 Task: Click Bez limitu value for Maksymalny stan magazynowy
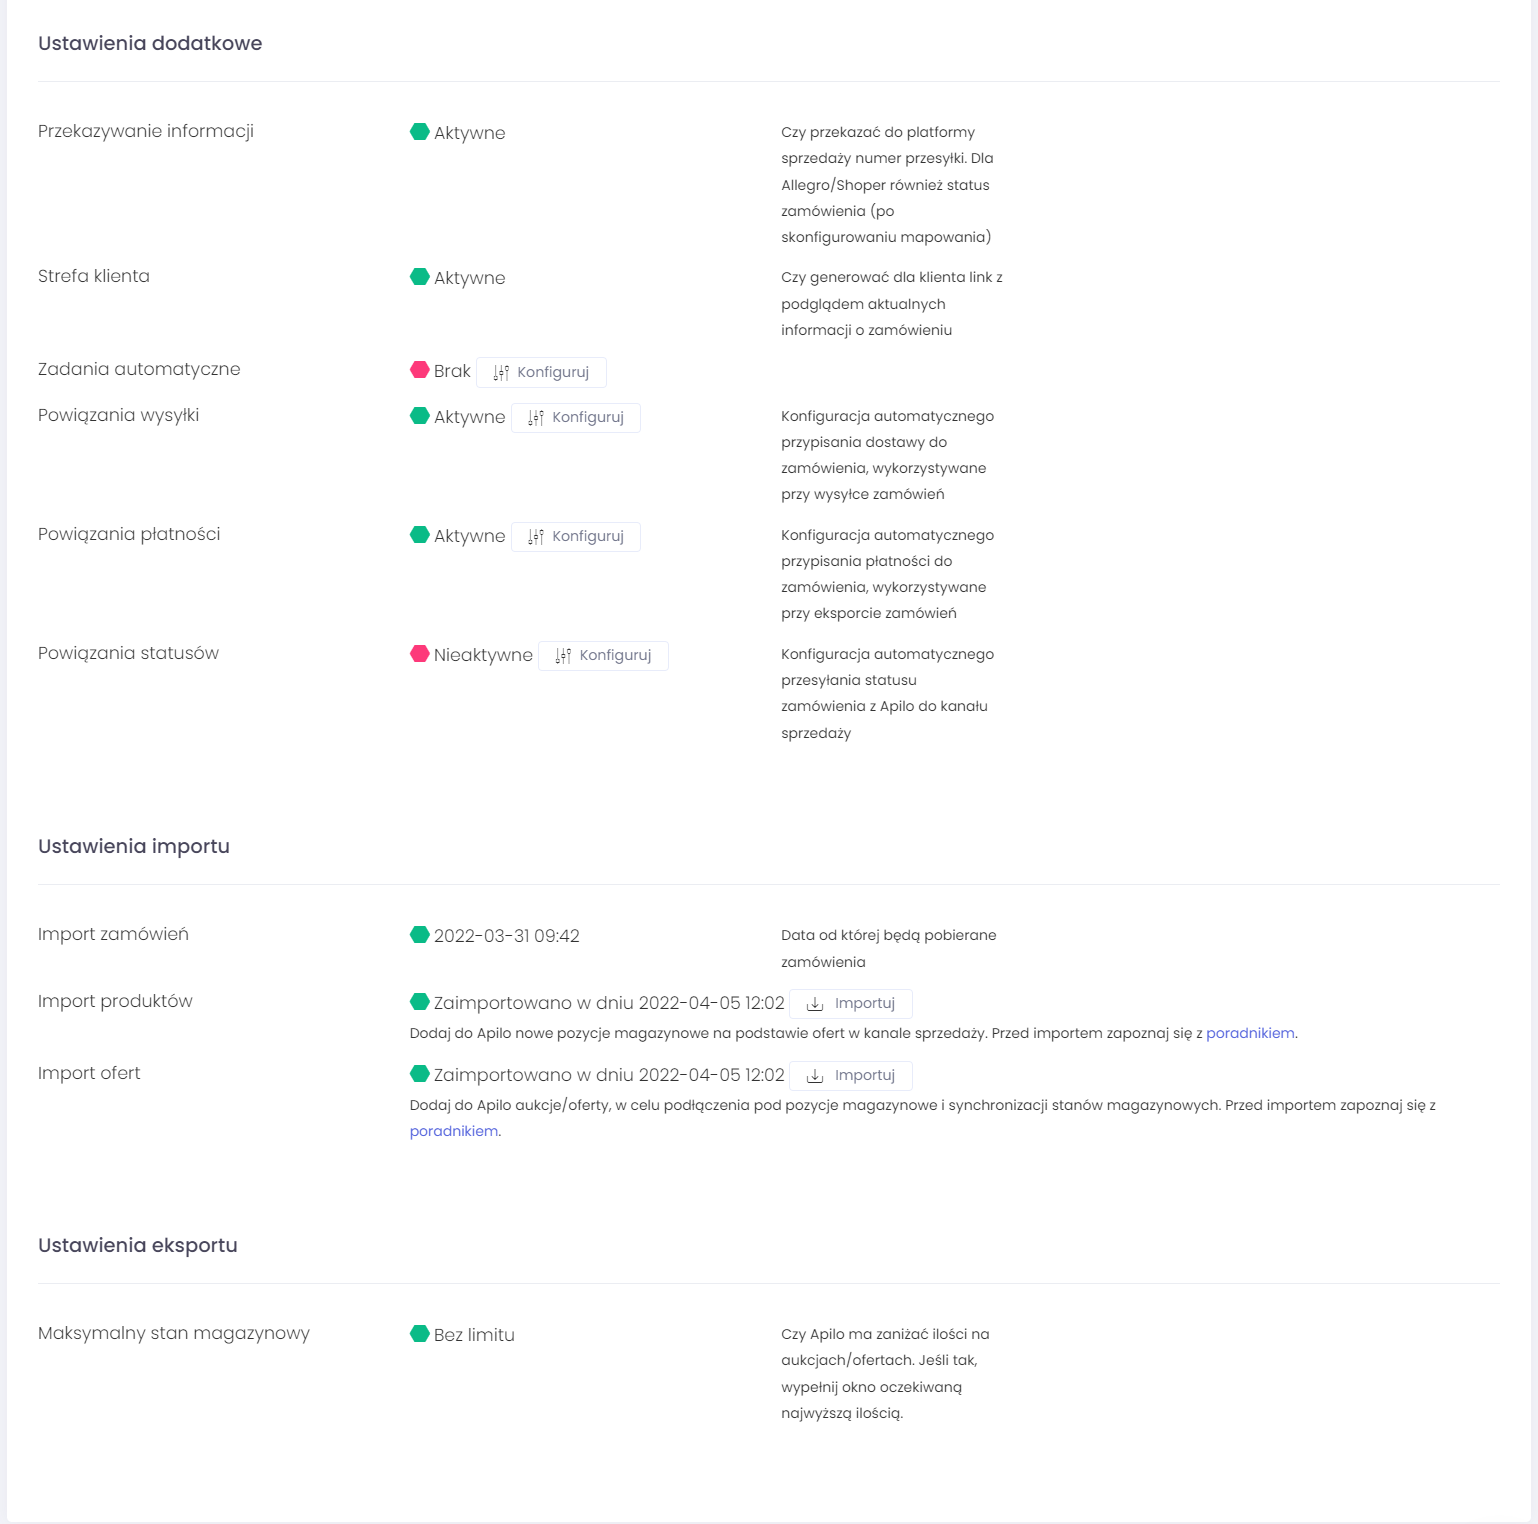point(474,1335)
